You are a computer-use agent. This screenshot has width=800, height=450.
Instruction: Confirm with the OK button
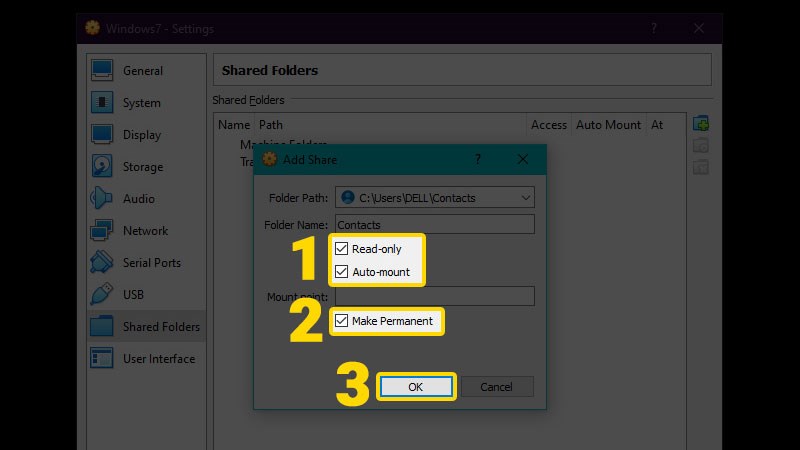click(416, 387)
